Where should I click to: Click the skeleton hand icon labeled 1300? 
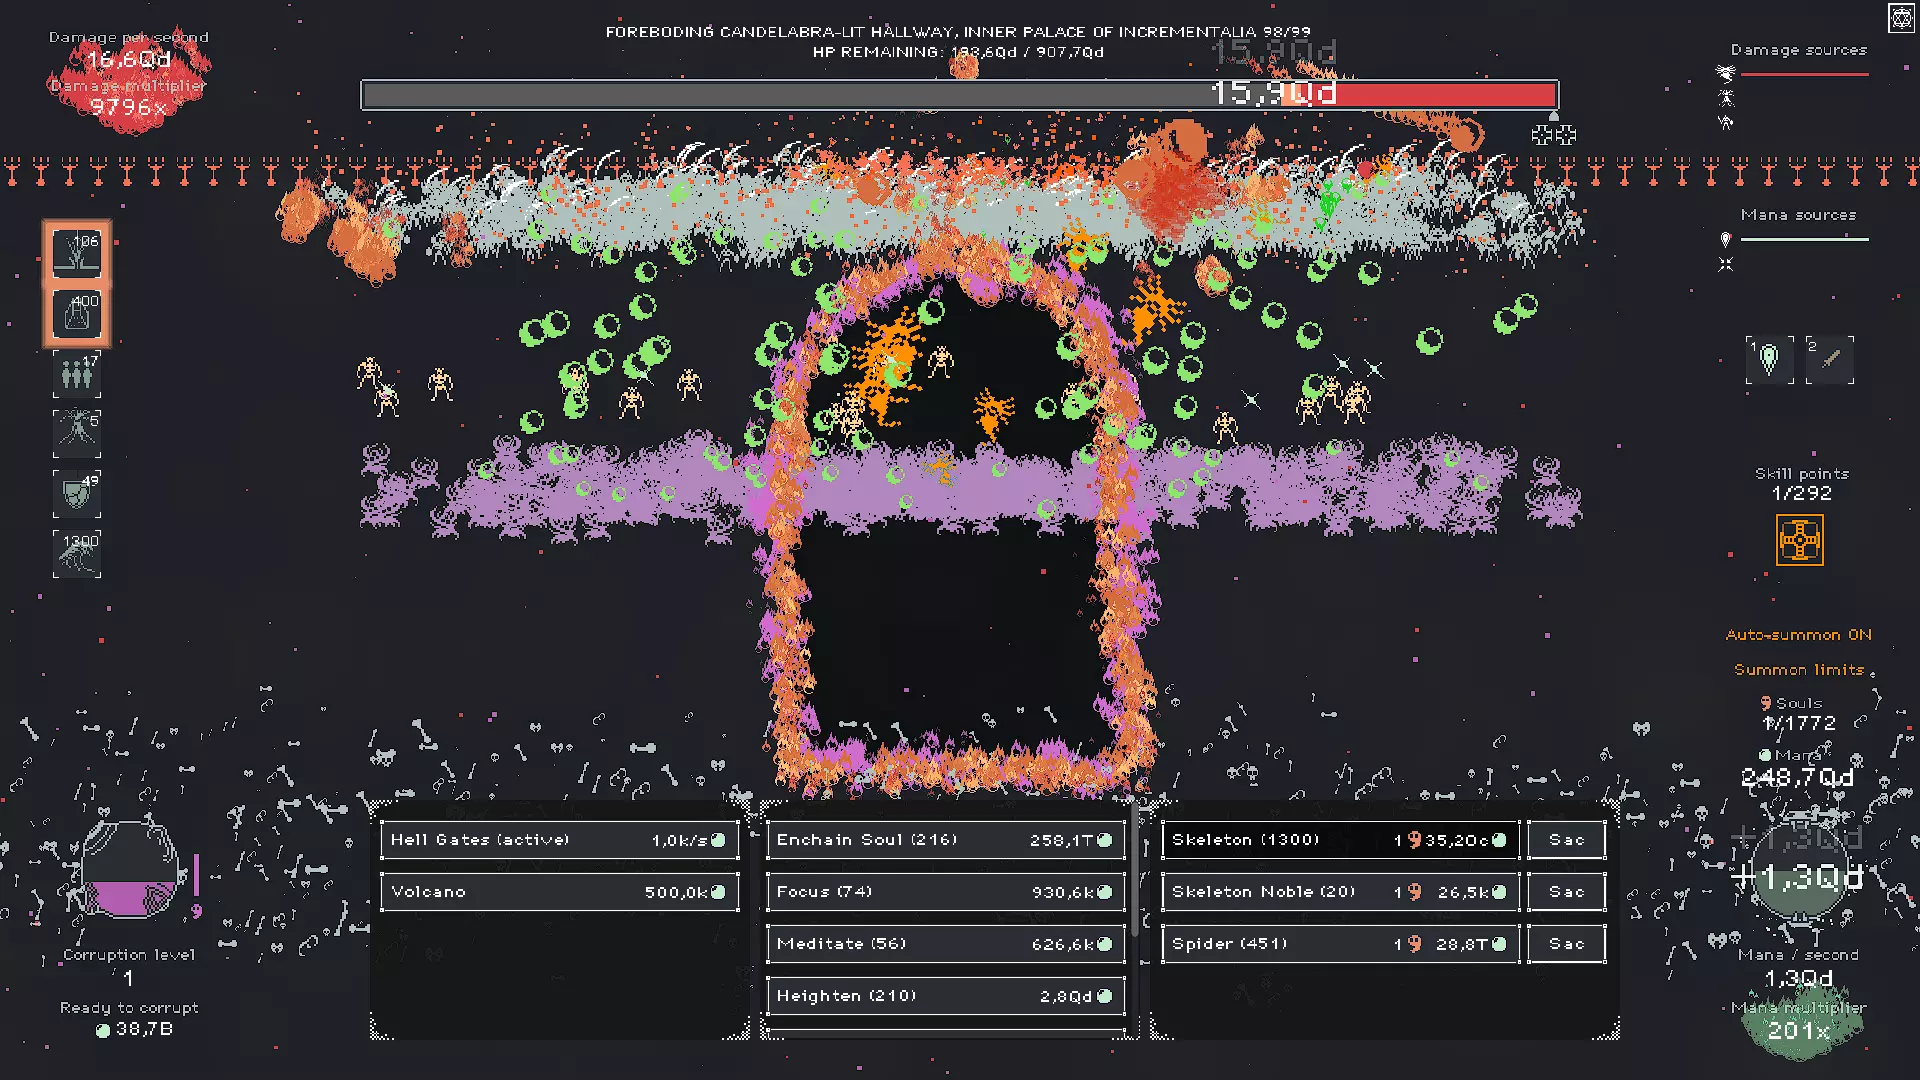[x=77, y=554]
